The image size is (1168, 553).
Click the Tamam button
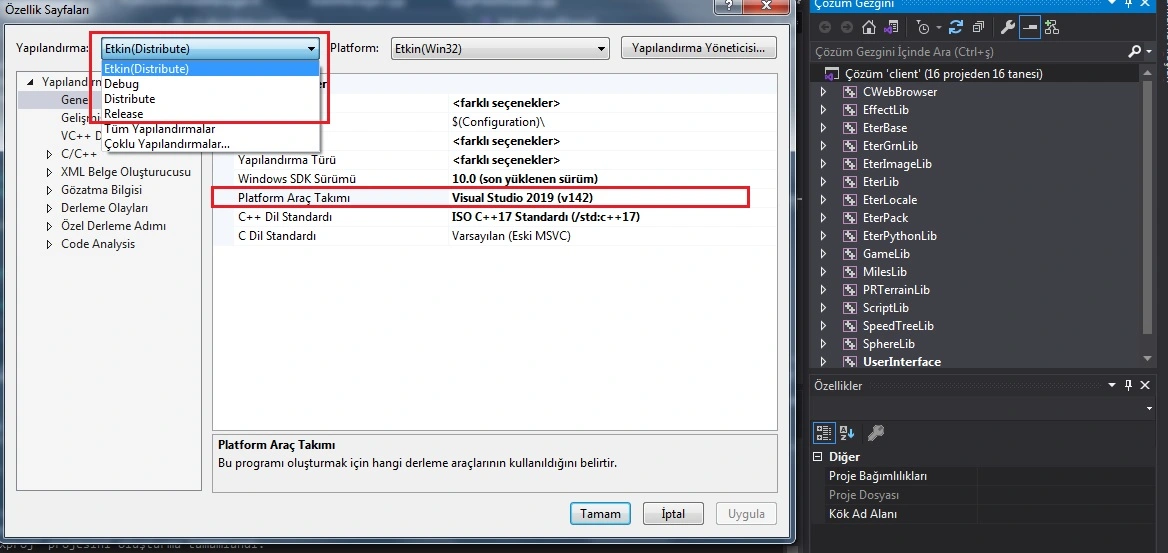[600, 514]
